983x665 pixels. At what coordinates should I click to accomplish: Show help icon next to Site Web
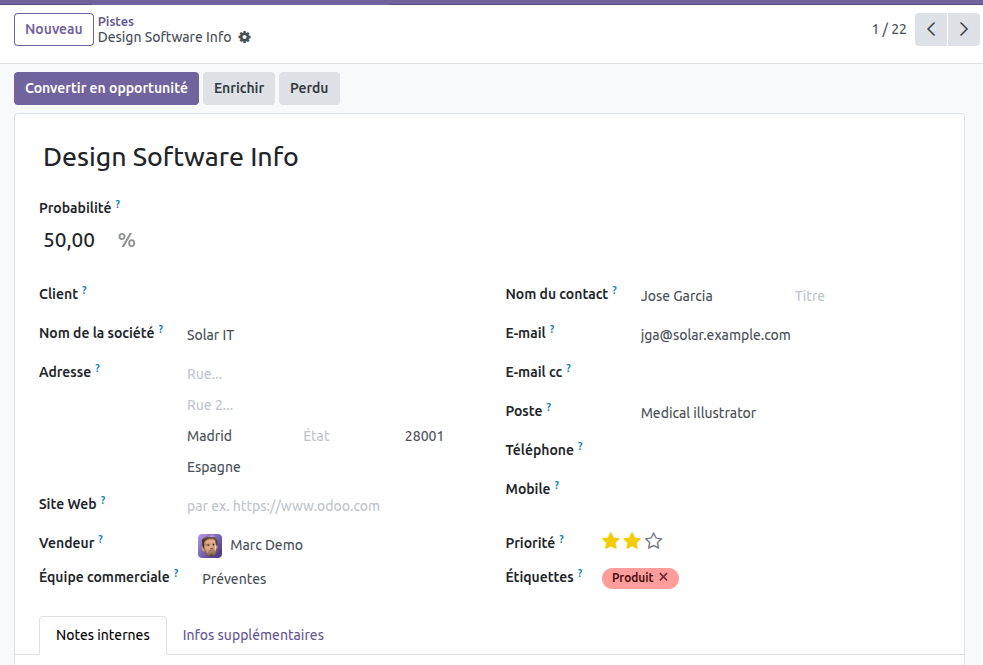tap(103, 500)
